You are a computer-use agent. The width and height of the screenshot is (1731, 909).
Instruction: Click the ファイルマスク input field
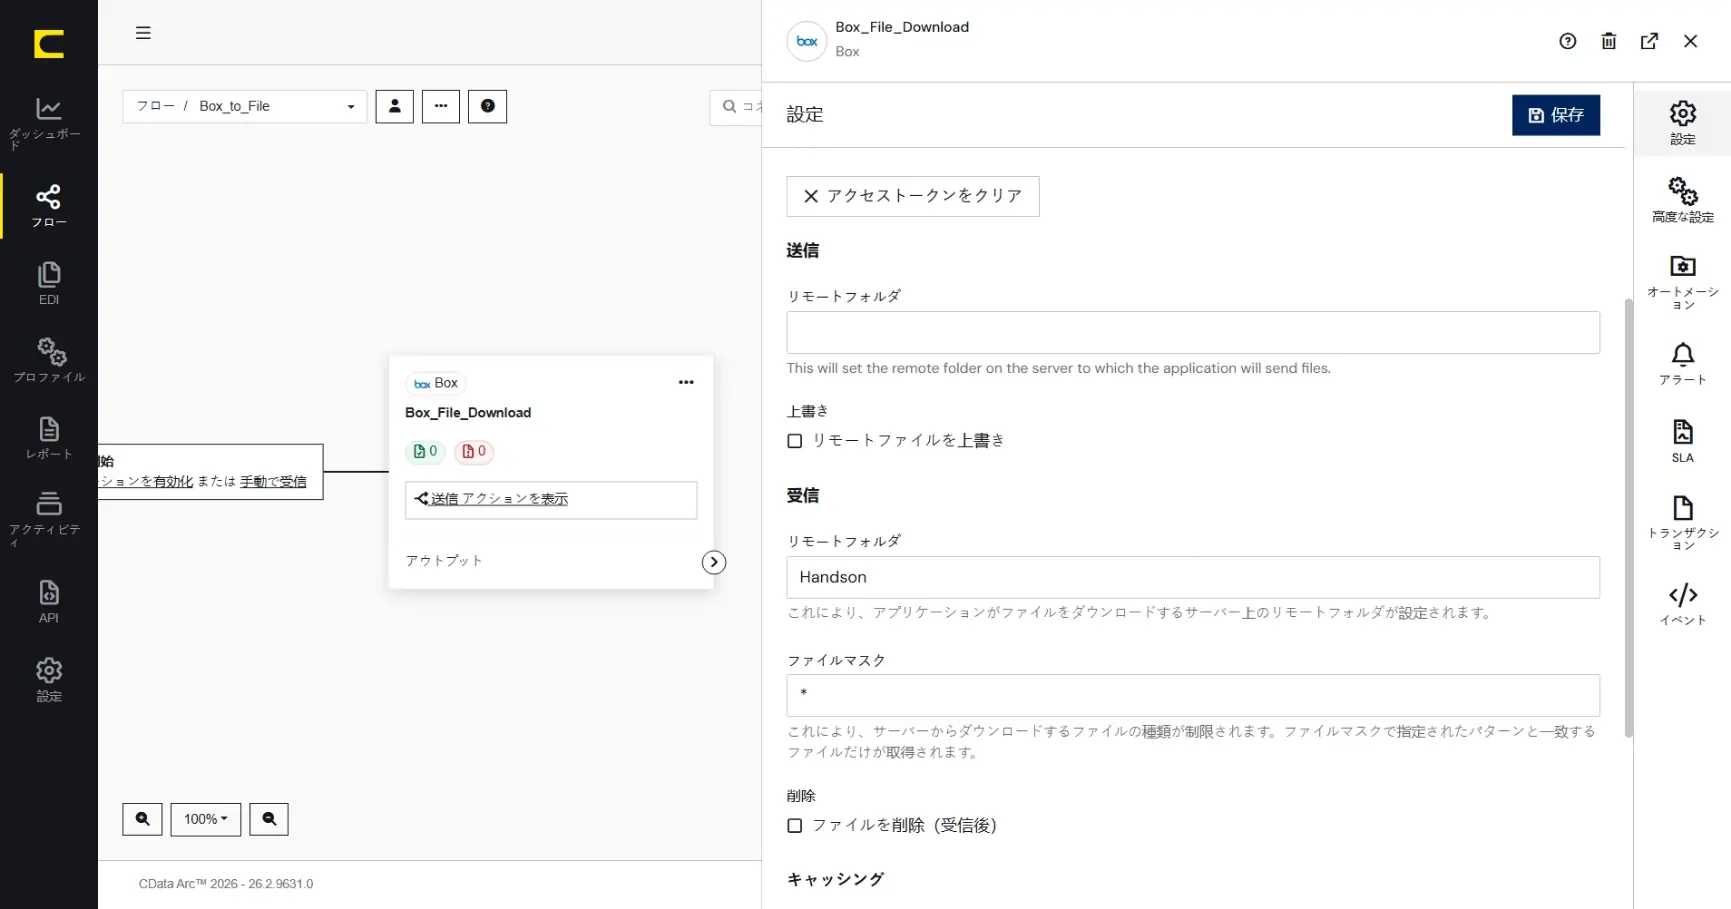pyautogui.click(x=1192, y=695)
